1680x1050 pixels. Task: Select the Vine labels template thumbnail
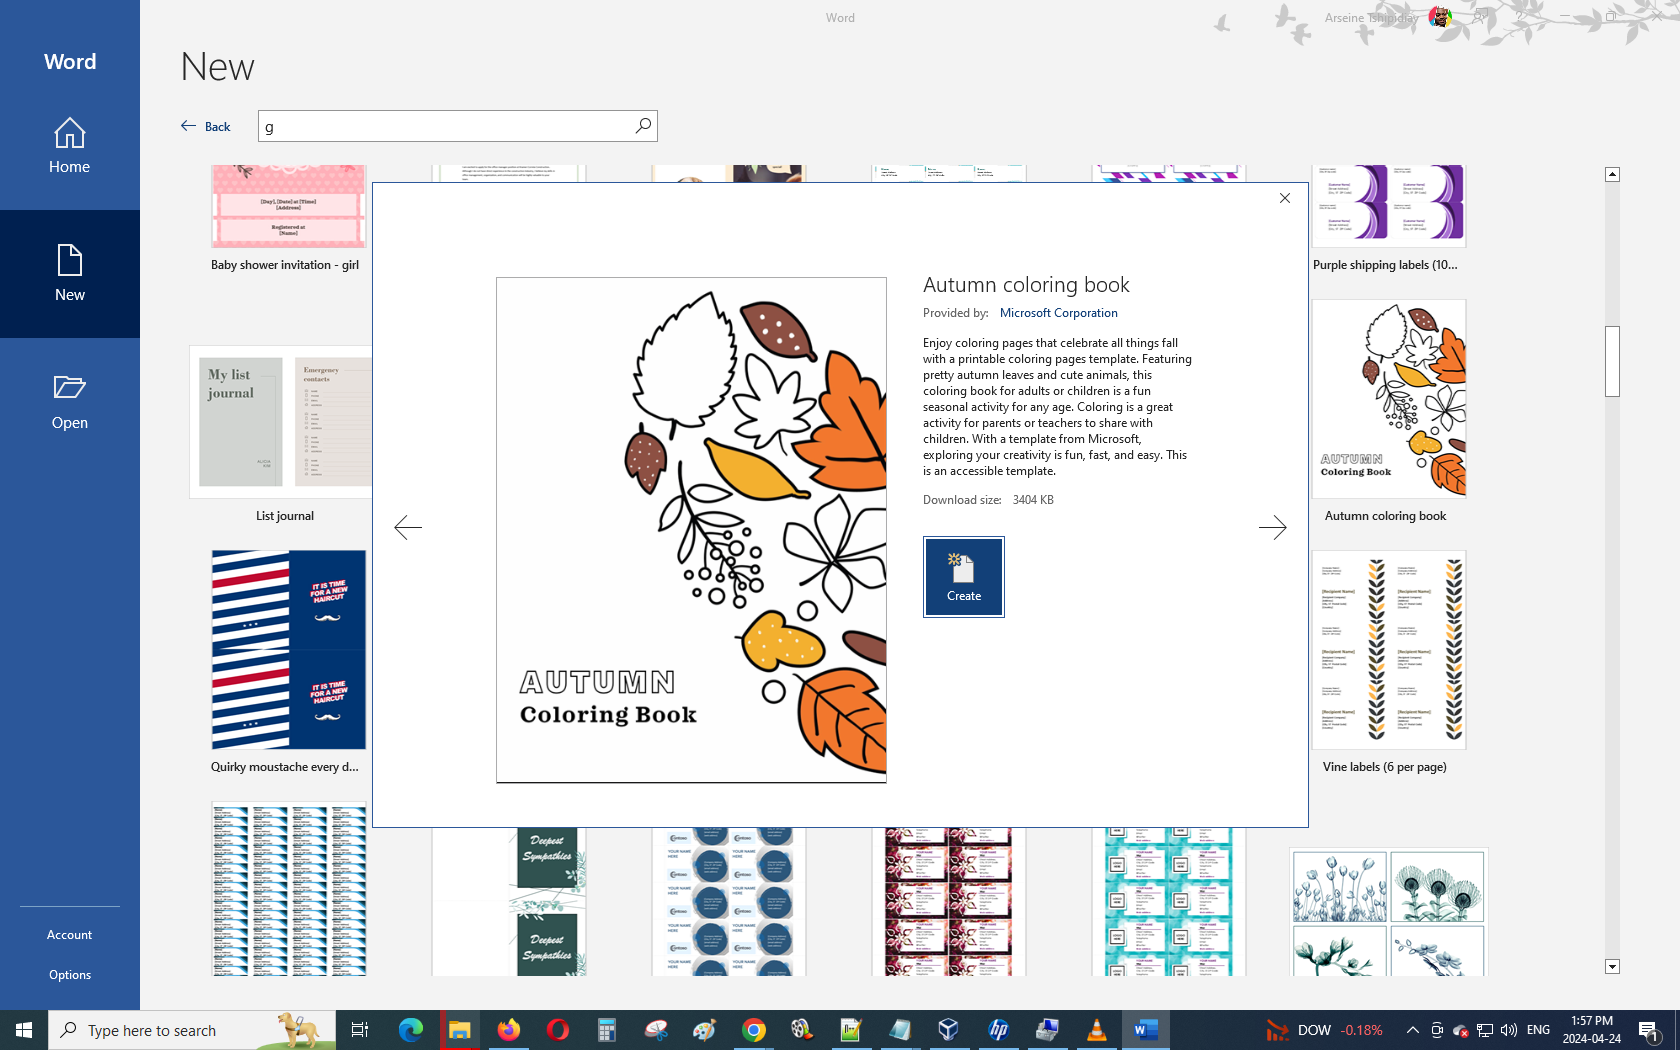[1388, 650]
